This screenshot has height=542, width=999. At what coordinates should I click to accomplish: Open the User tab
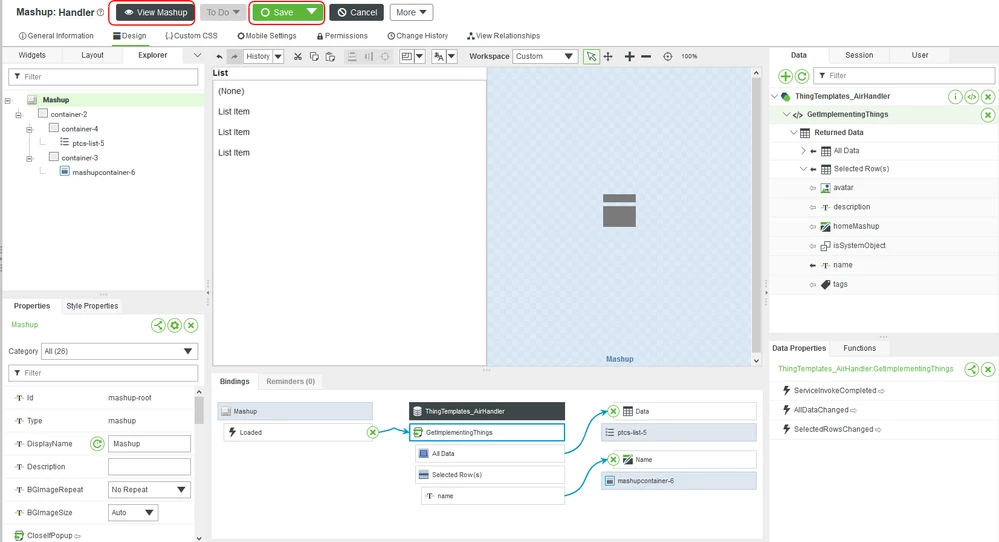[x=919, y=55]
